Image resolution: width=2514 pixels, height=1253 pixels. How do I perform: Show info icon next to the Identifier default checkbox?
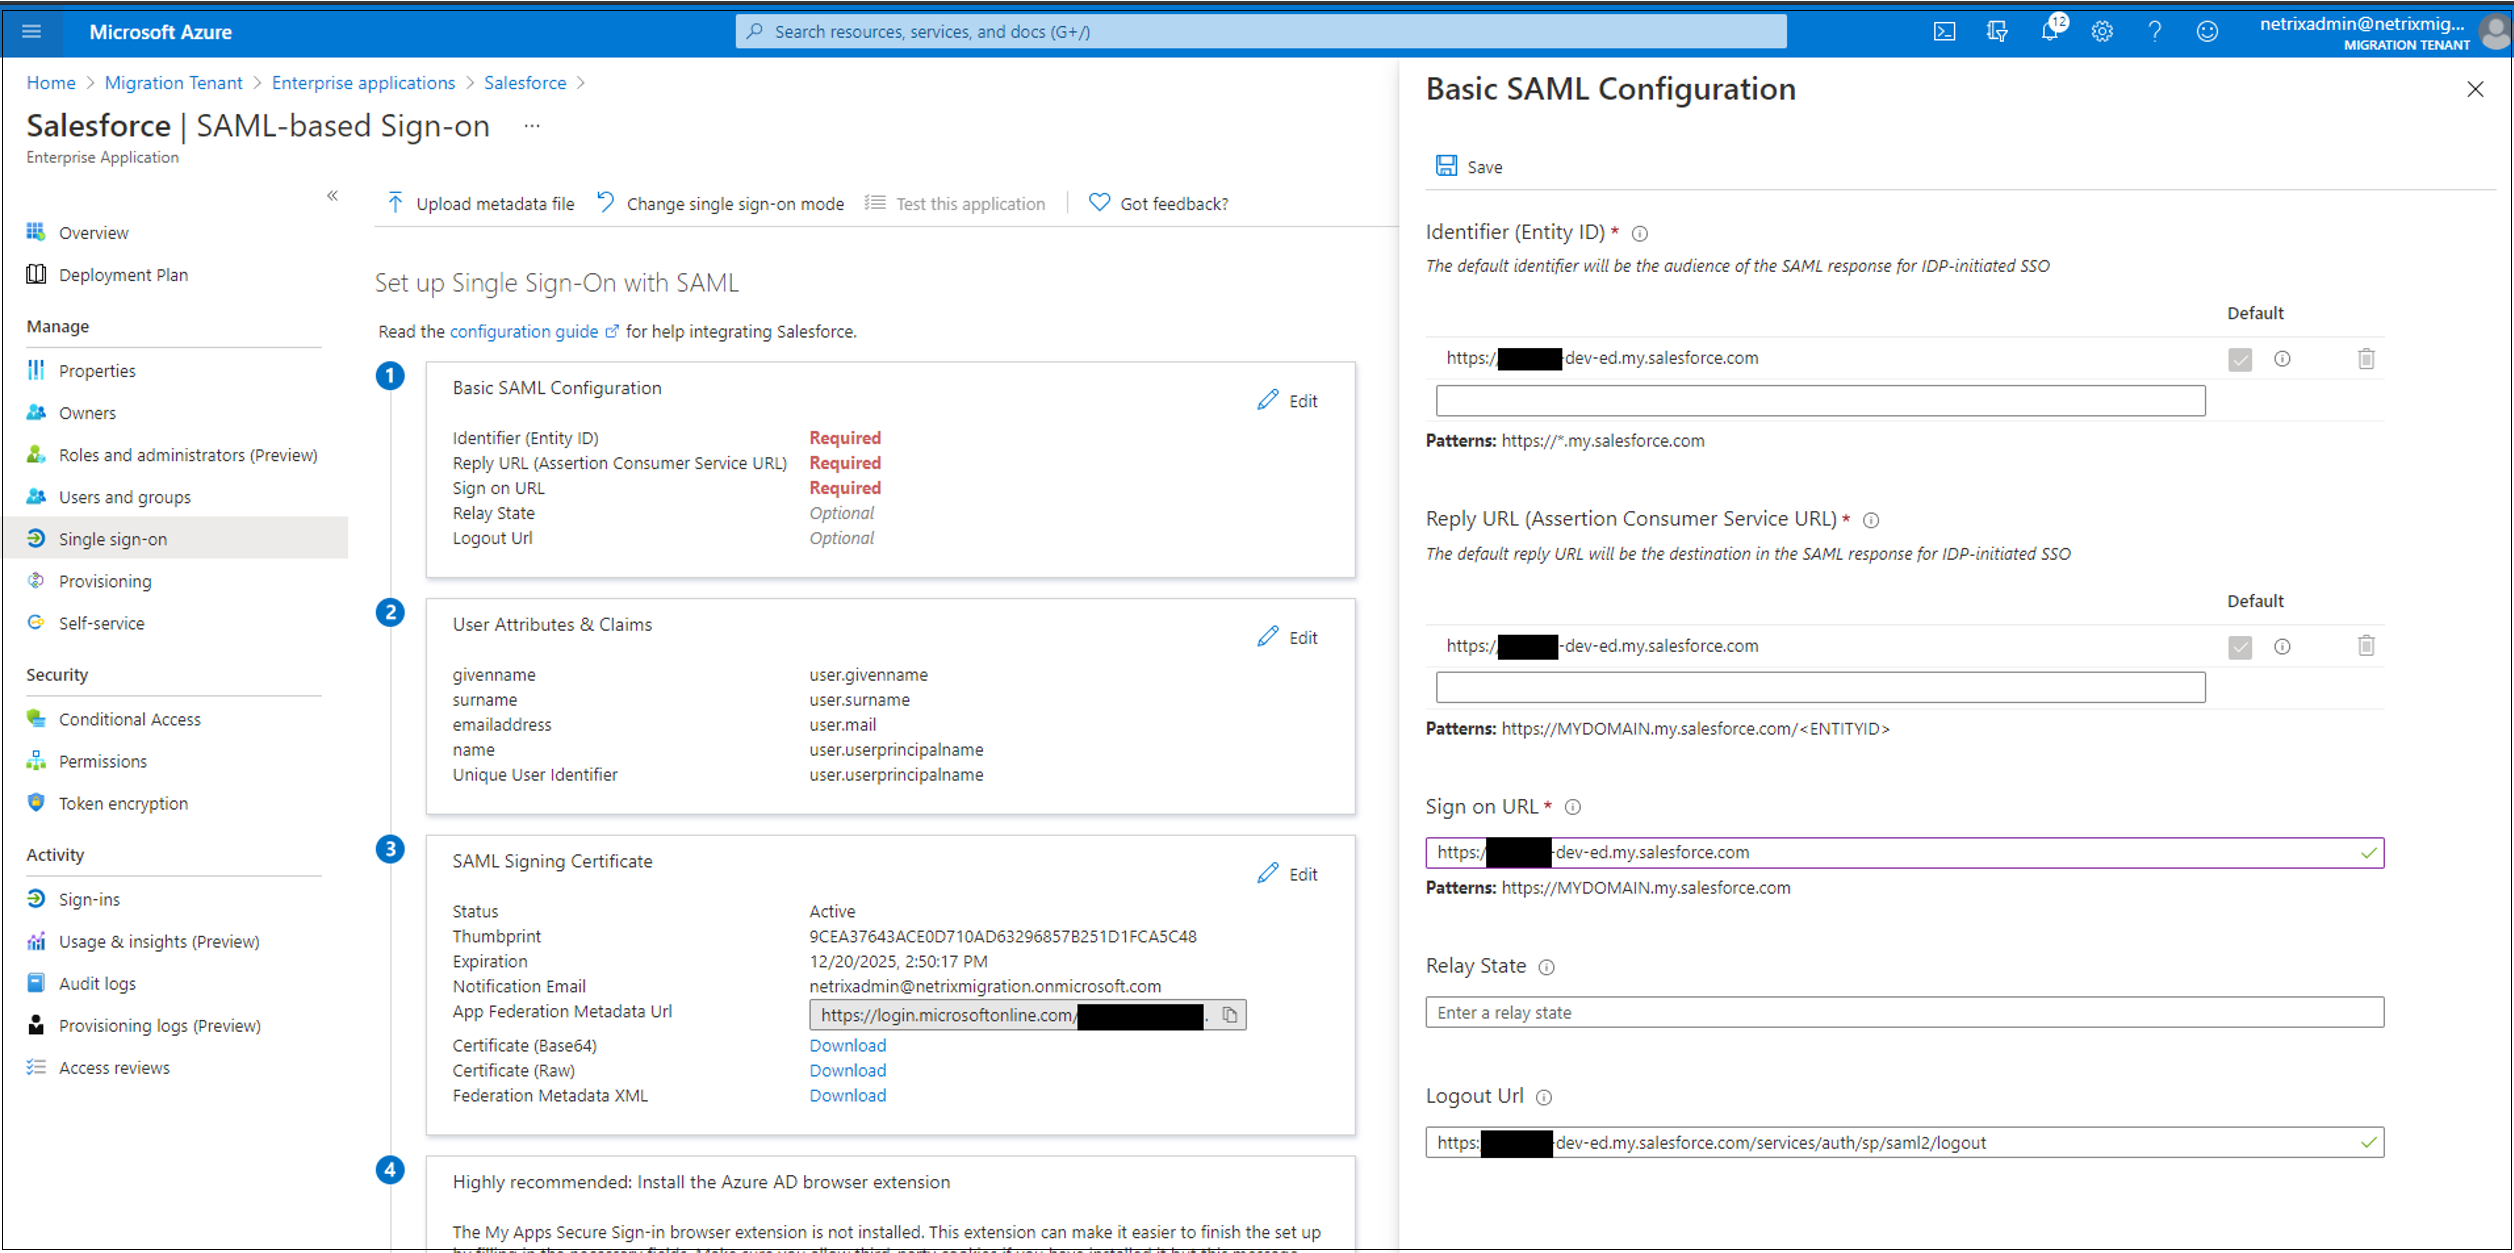click(x=2282, y=359)
